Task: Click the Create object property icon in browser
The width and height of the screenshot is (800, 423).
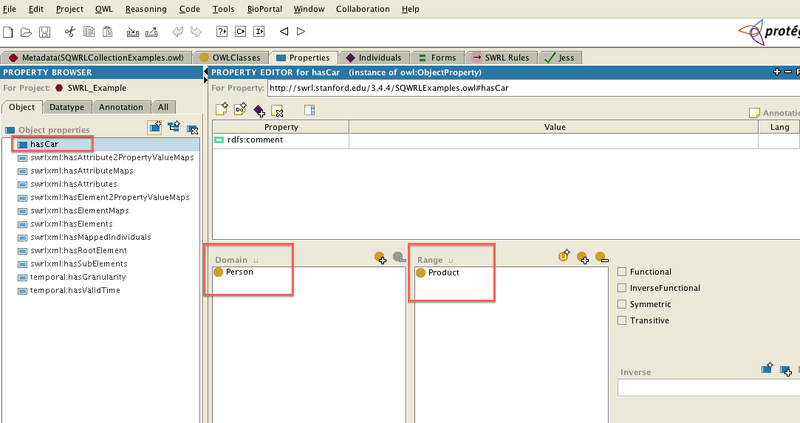Action: pyautogui.click(x=155, y=128)
